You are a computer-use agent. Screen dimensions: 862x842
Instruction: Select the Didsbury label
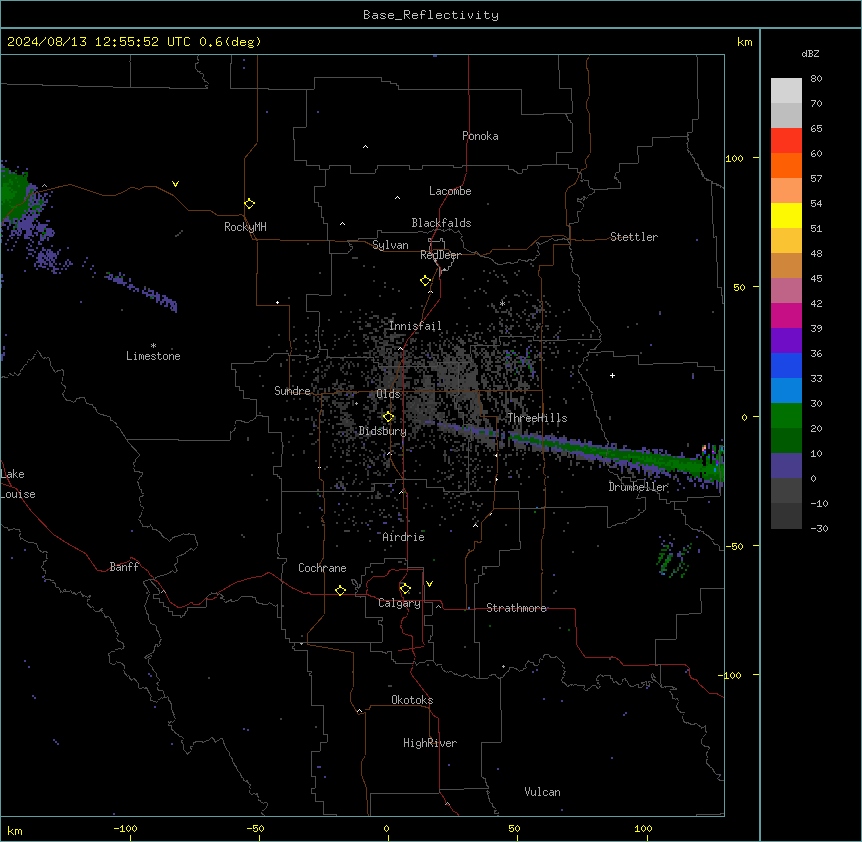click(383, 431)
